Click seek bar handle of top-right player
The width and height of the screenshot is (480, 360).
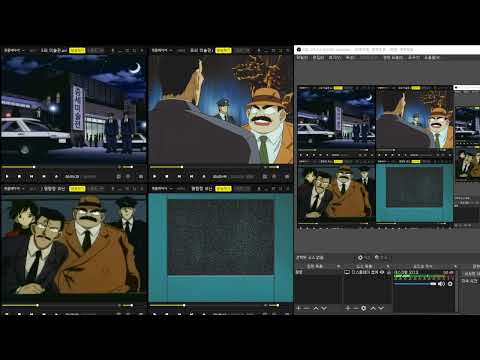coord(182,167)
